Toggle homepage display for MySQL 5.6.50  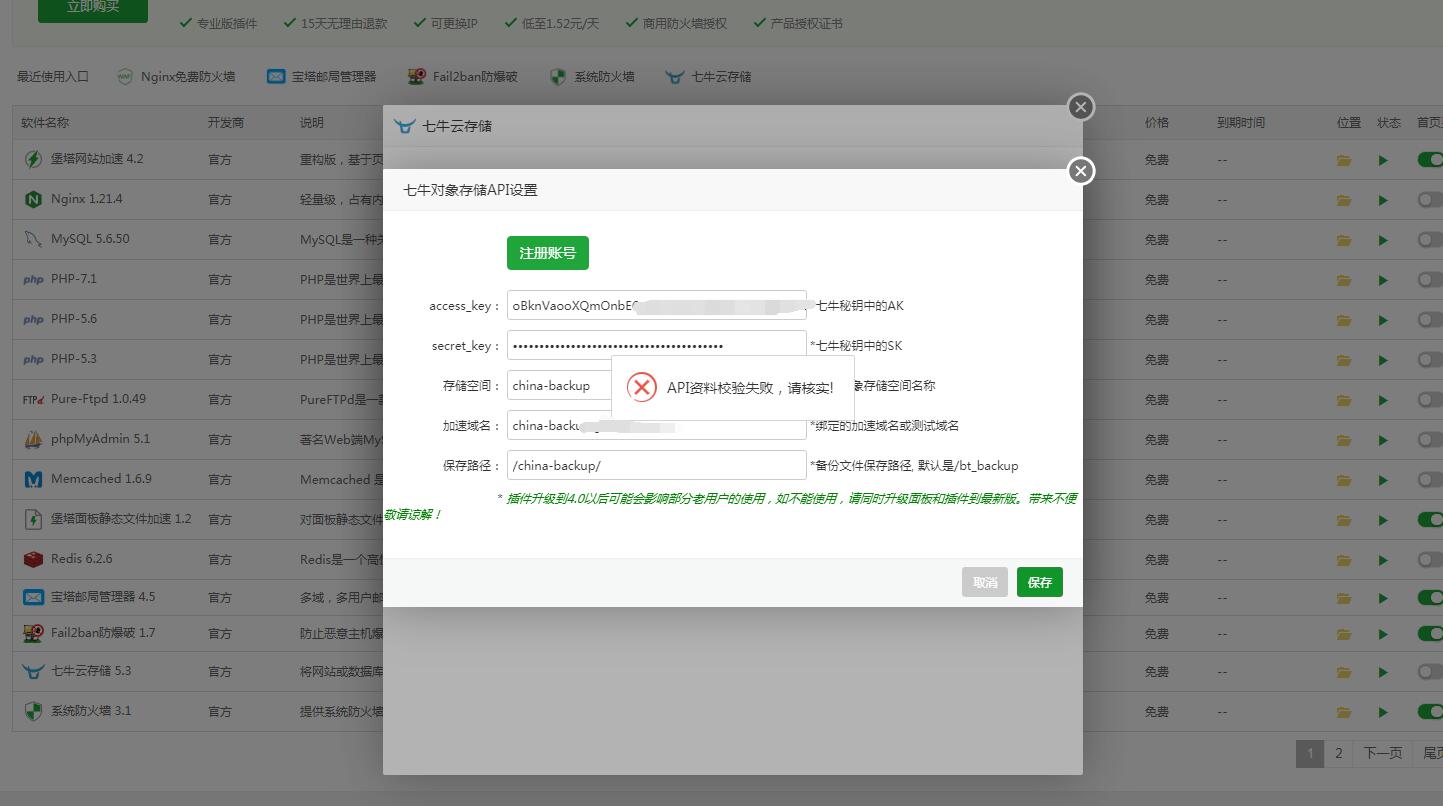(x=1430, y=239)
